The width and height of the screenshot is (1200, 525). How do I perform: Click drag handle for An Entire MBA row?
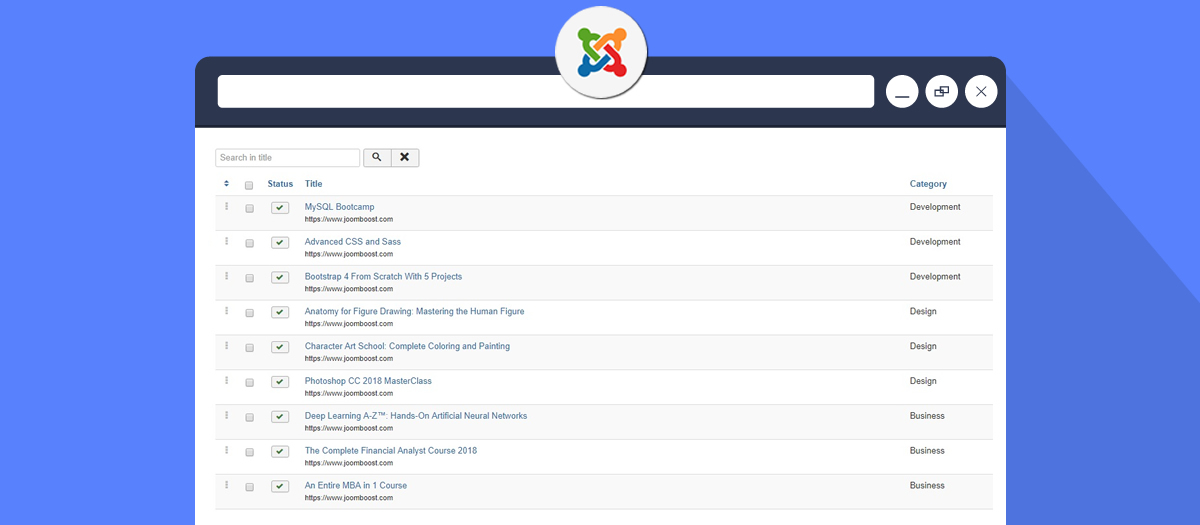click(227, 485)
